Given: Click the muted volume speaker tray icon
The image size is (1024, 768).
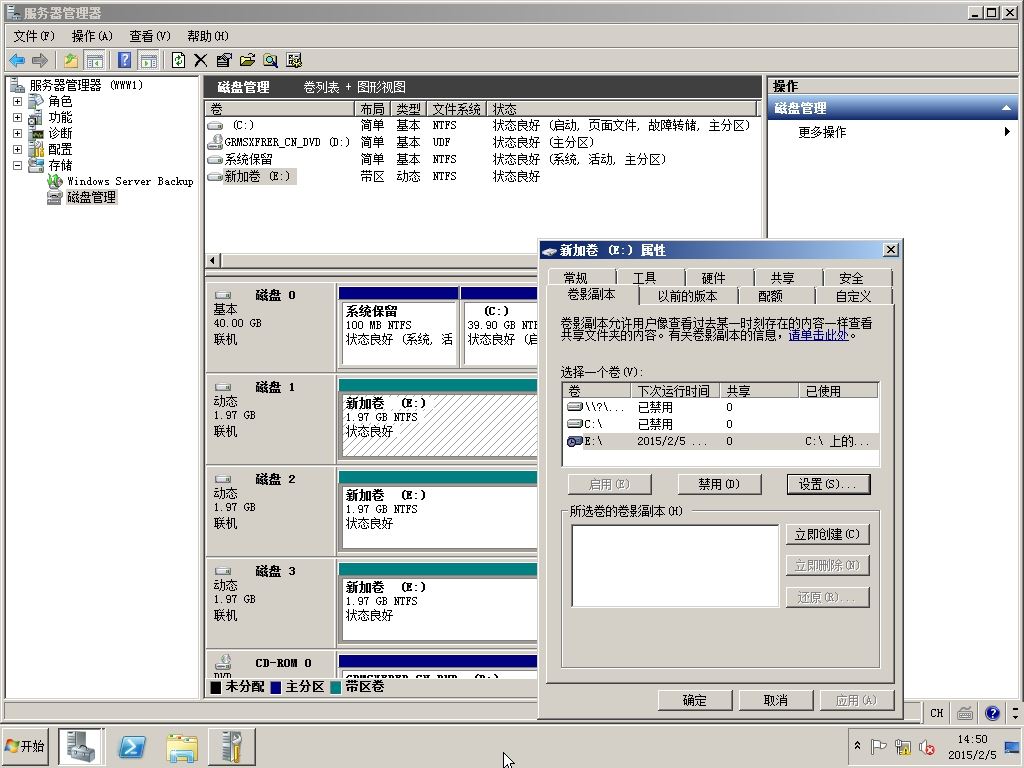Looking at the screenshot, I should 926,746.
